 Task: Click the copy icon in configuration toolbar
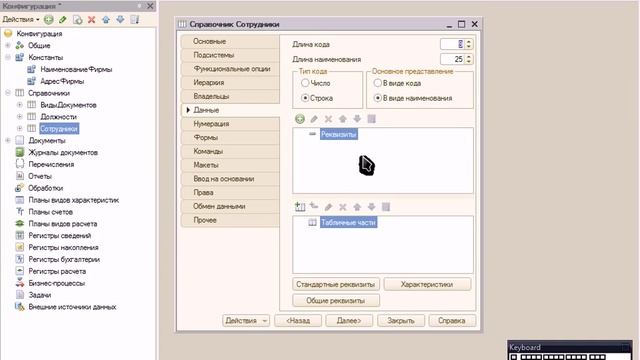click(77, 19)
